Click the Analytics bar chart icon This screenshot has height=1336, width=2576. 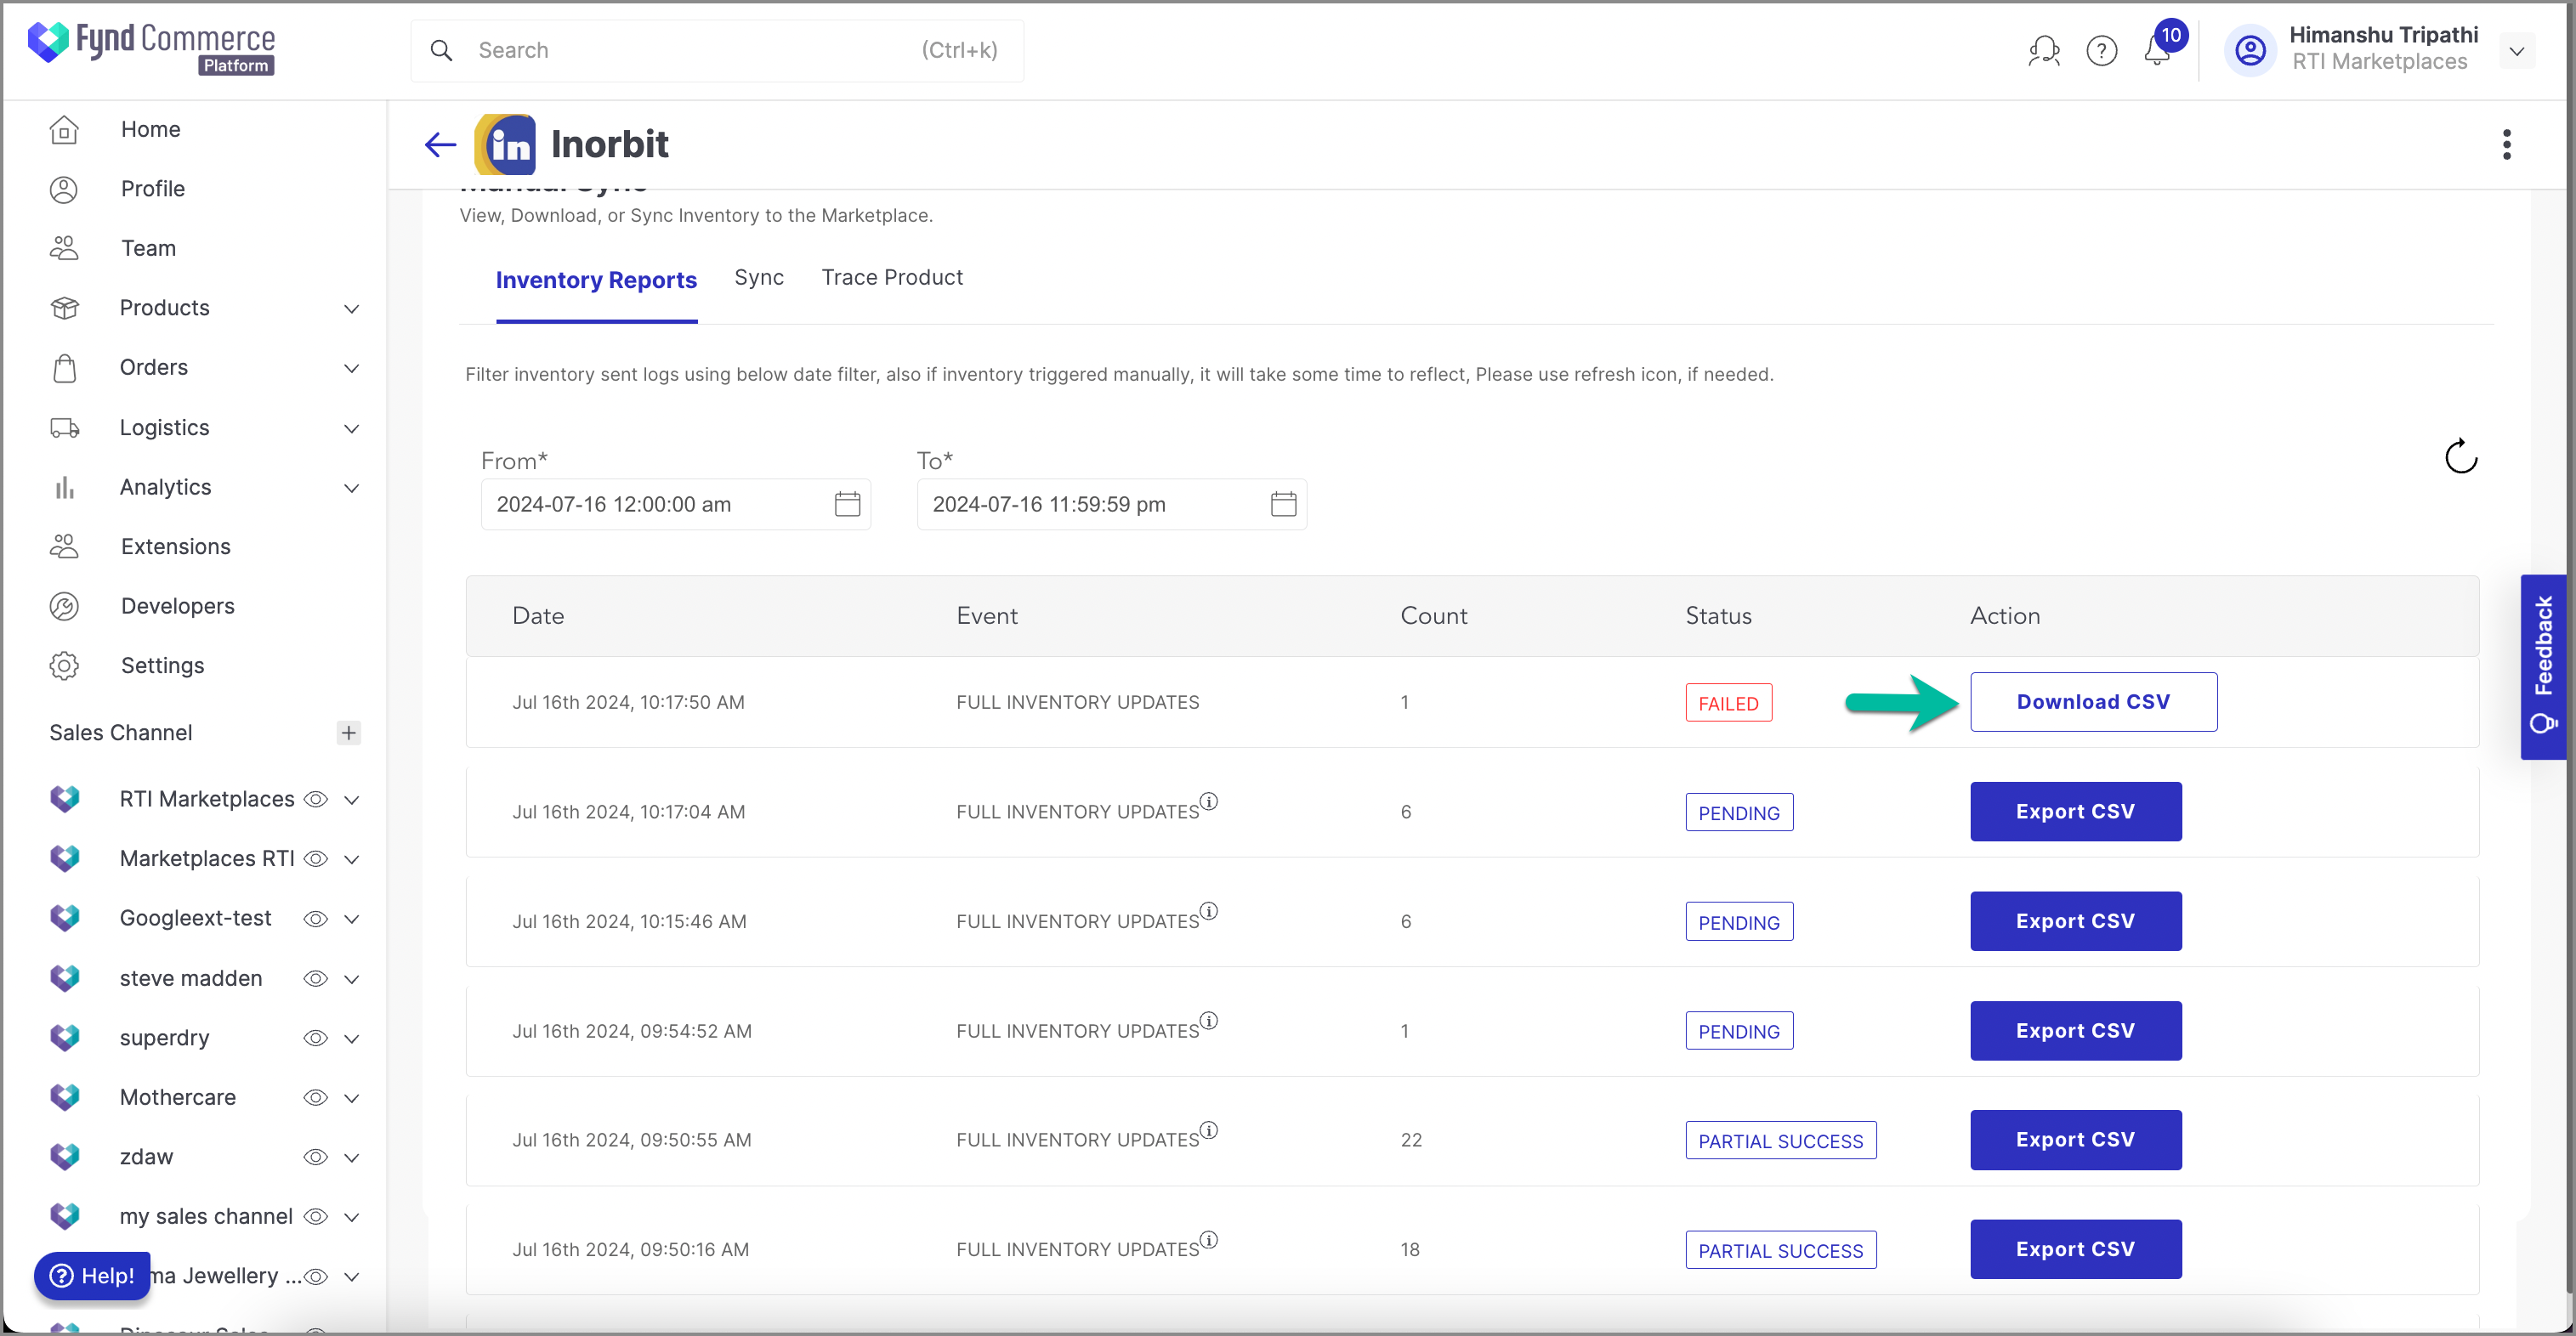tap(64, 487)
